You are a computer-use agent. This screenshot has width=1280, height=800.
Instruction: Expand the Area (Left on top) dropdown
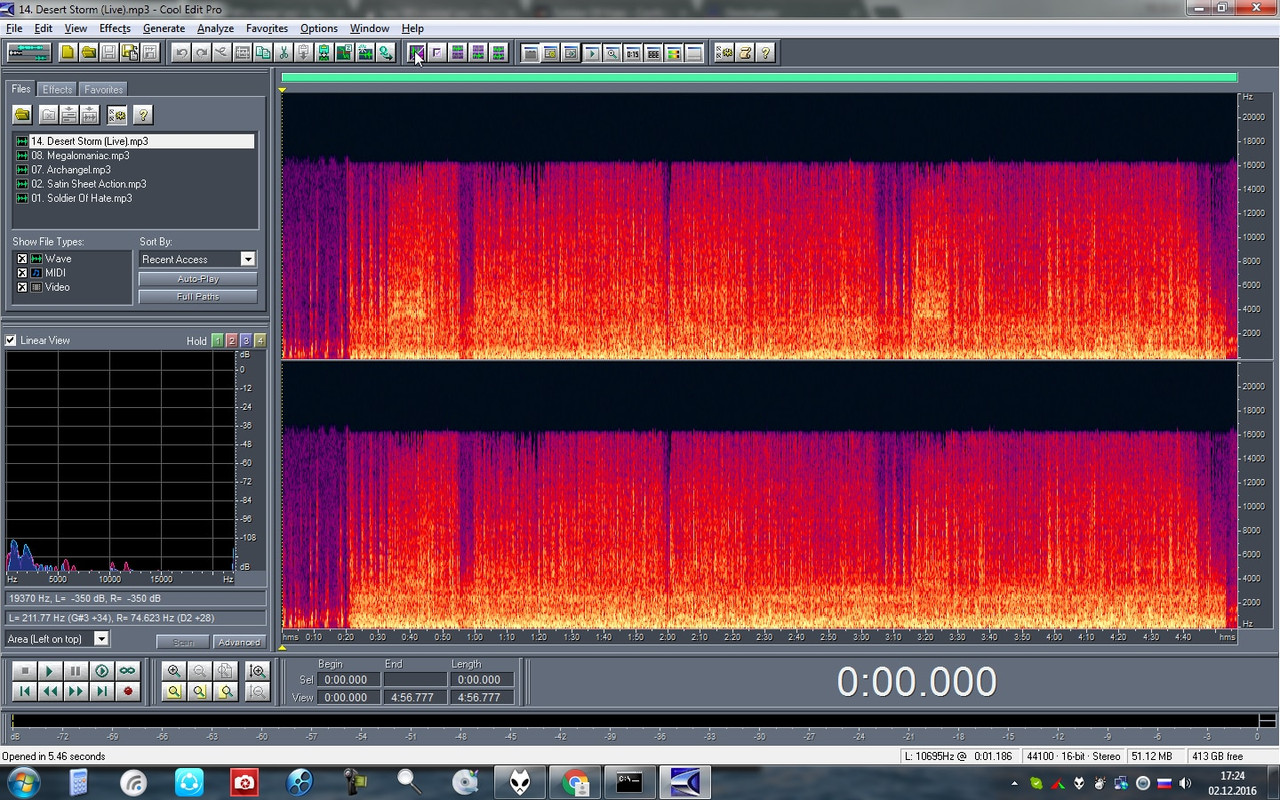tap(57, 638)
